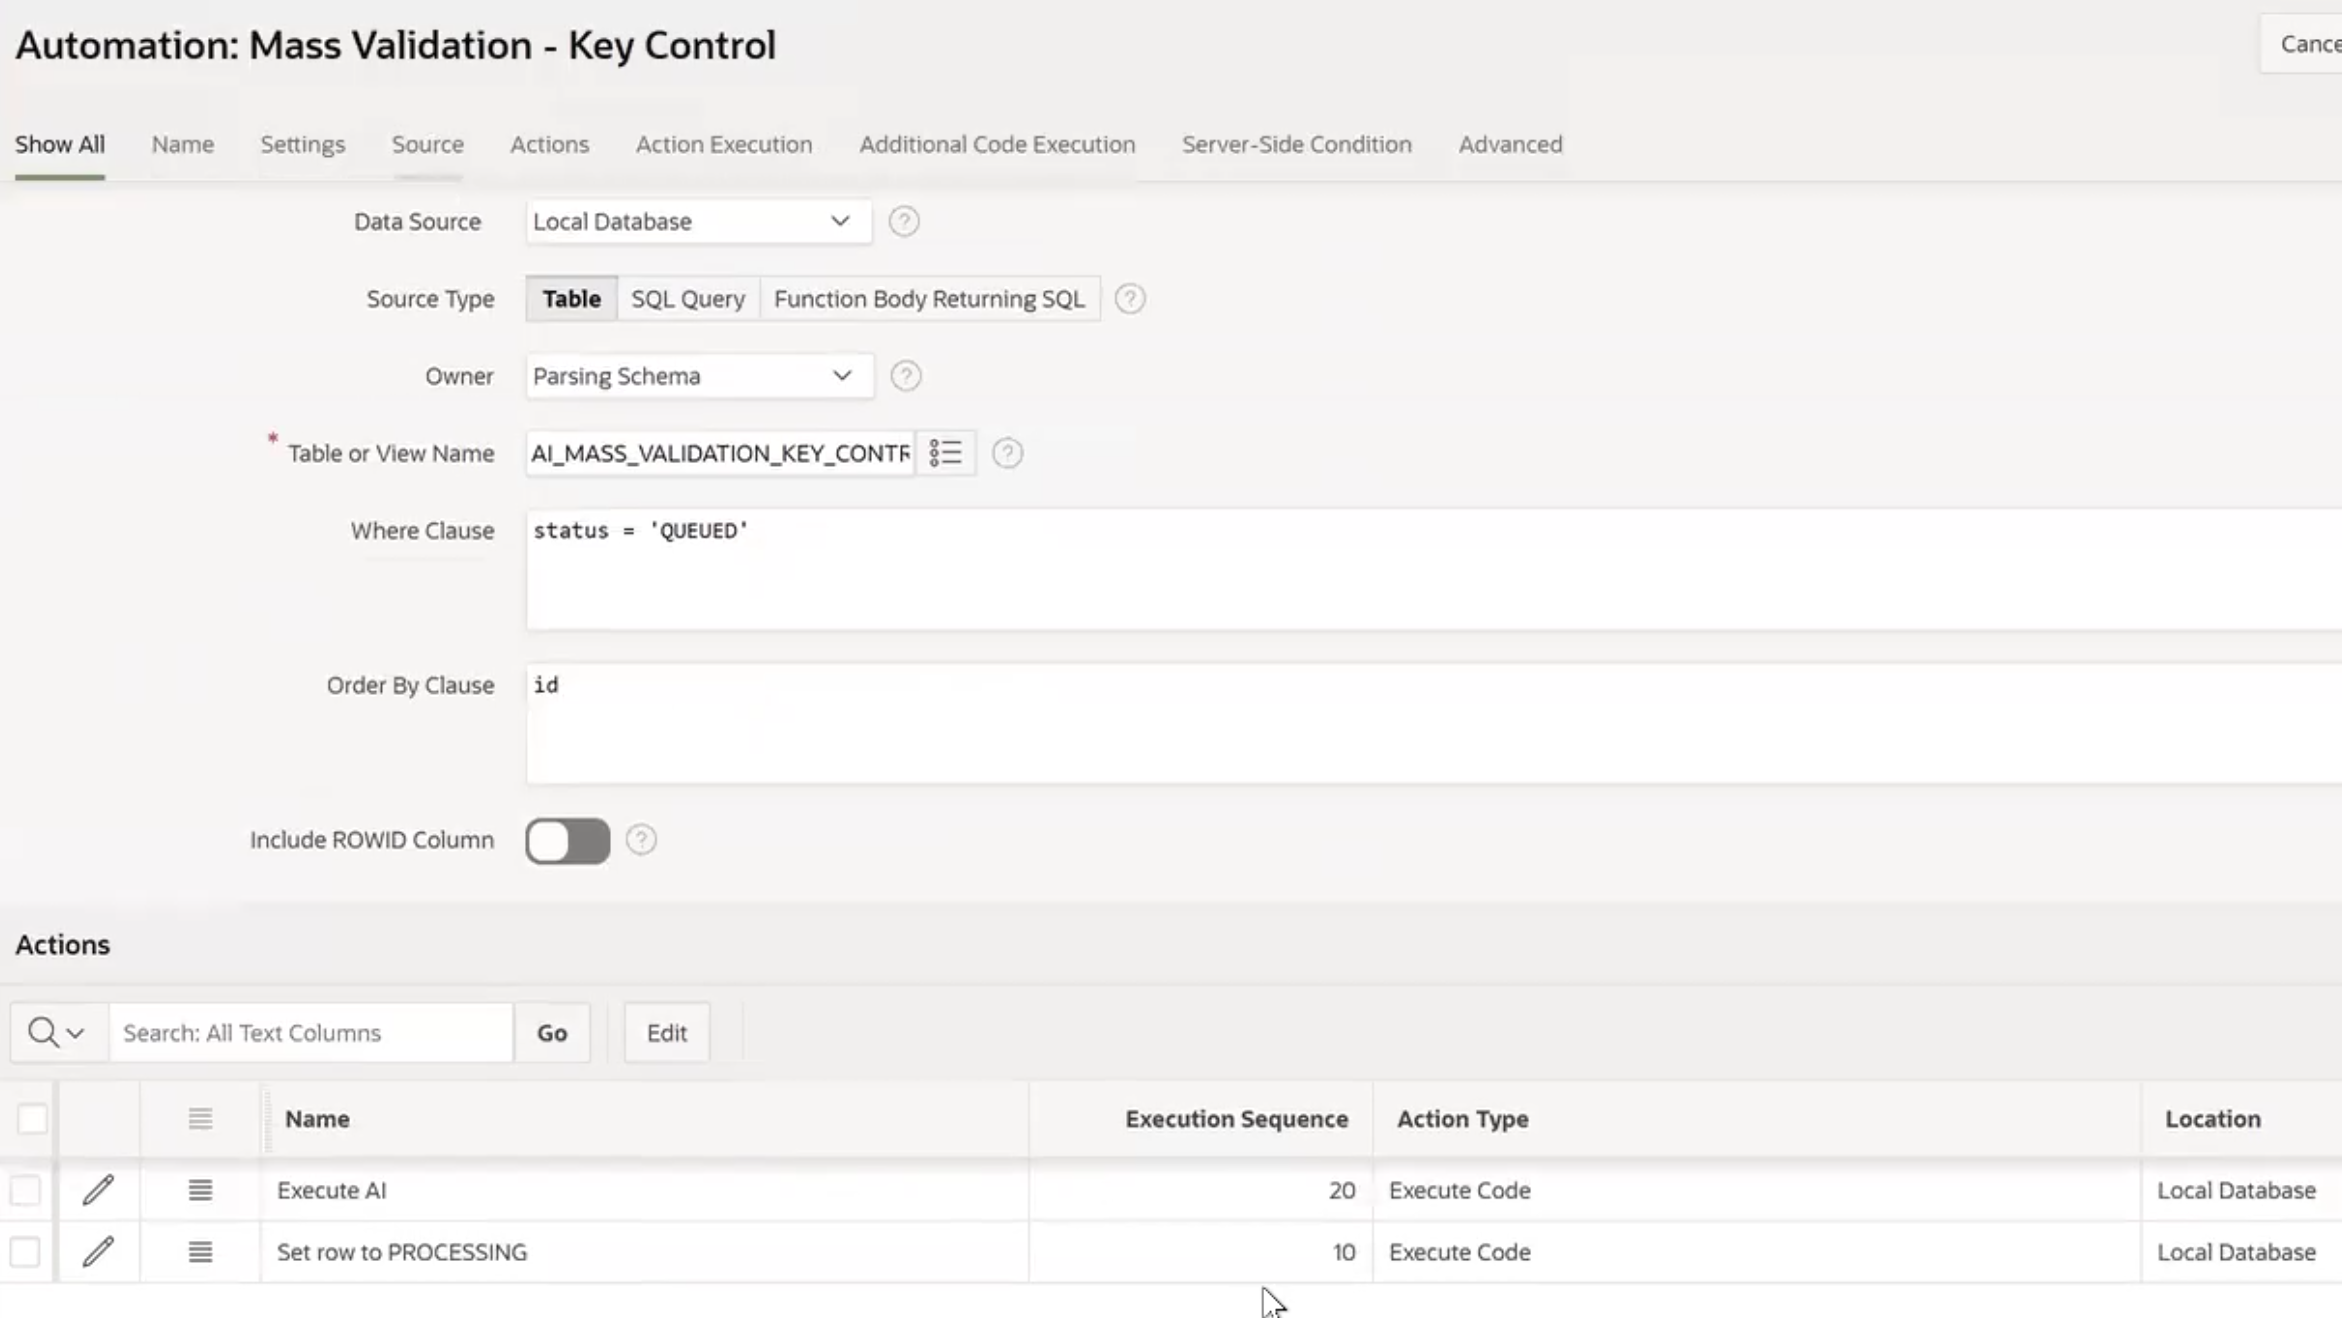Switch to the Action Execution tab
The height and width of the screenshot is (1318, 2342).
(724, 144)
